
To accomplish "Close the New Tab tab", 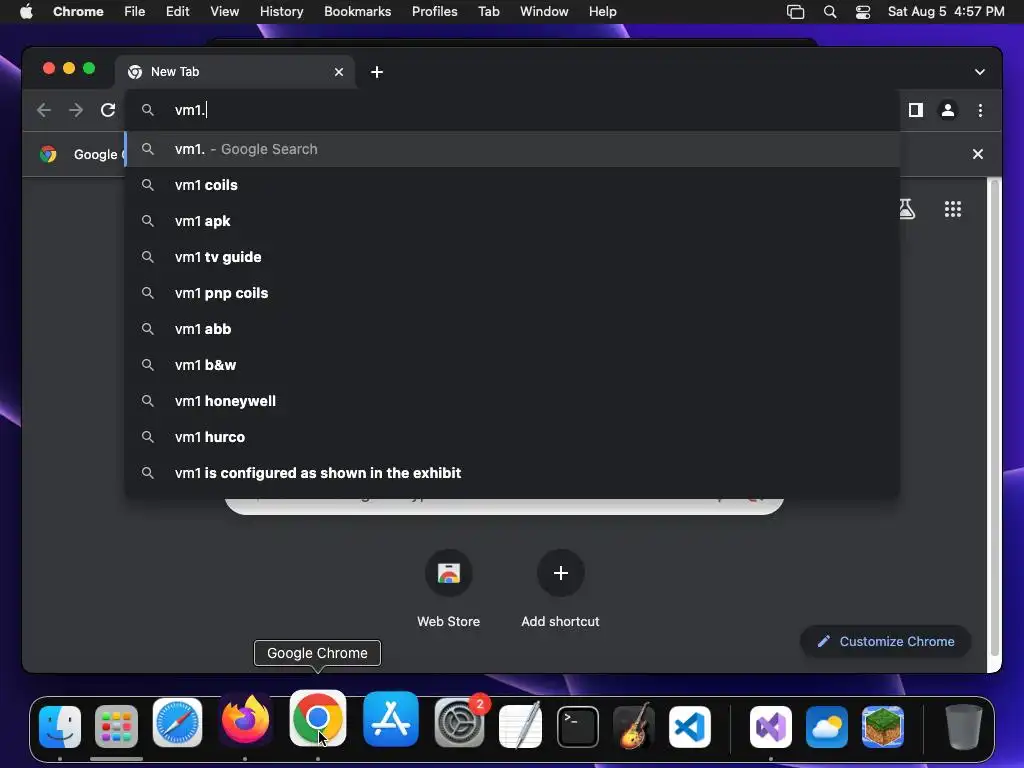I will [x=339, y=72].
